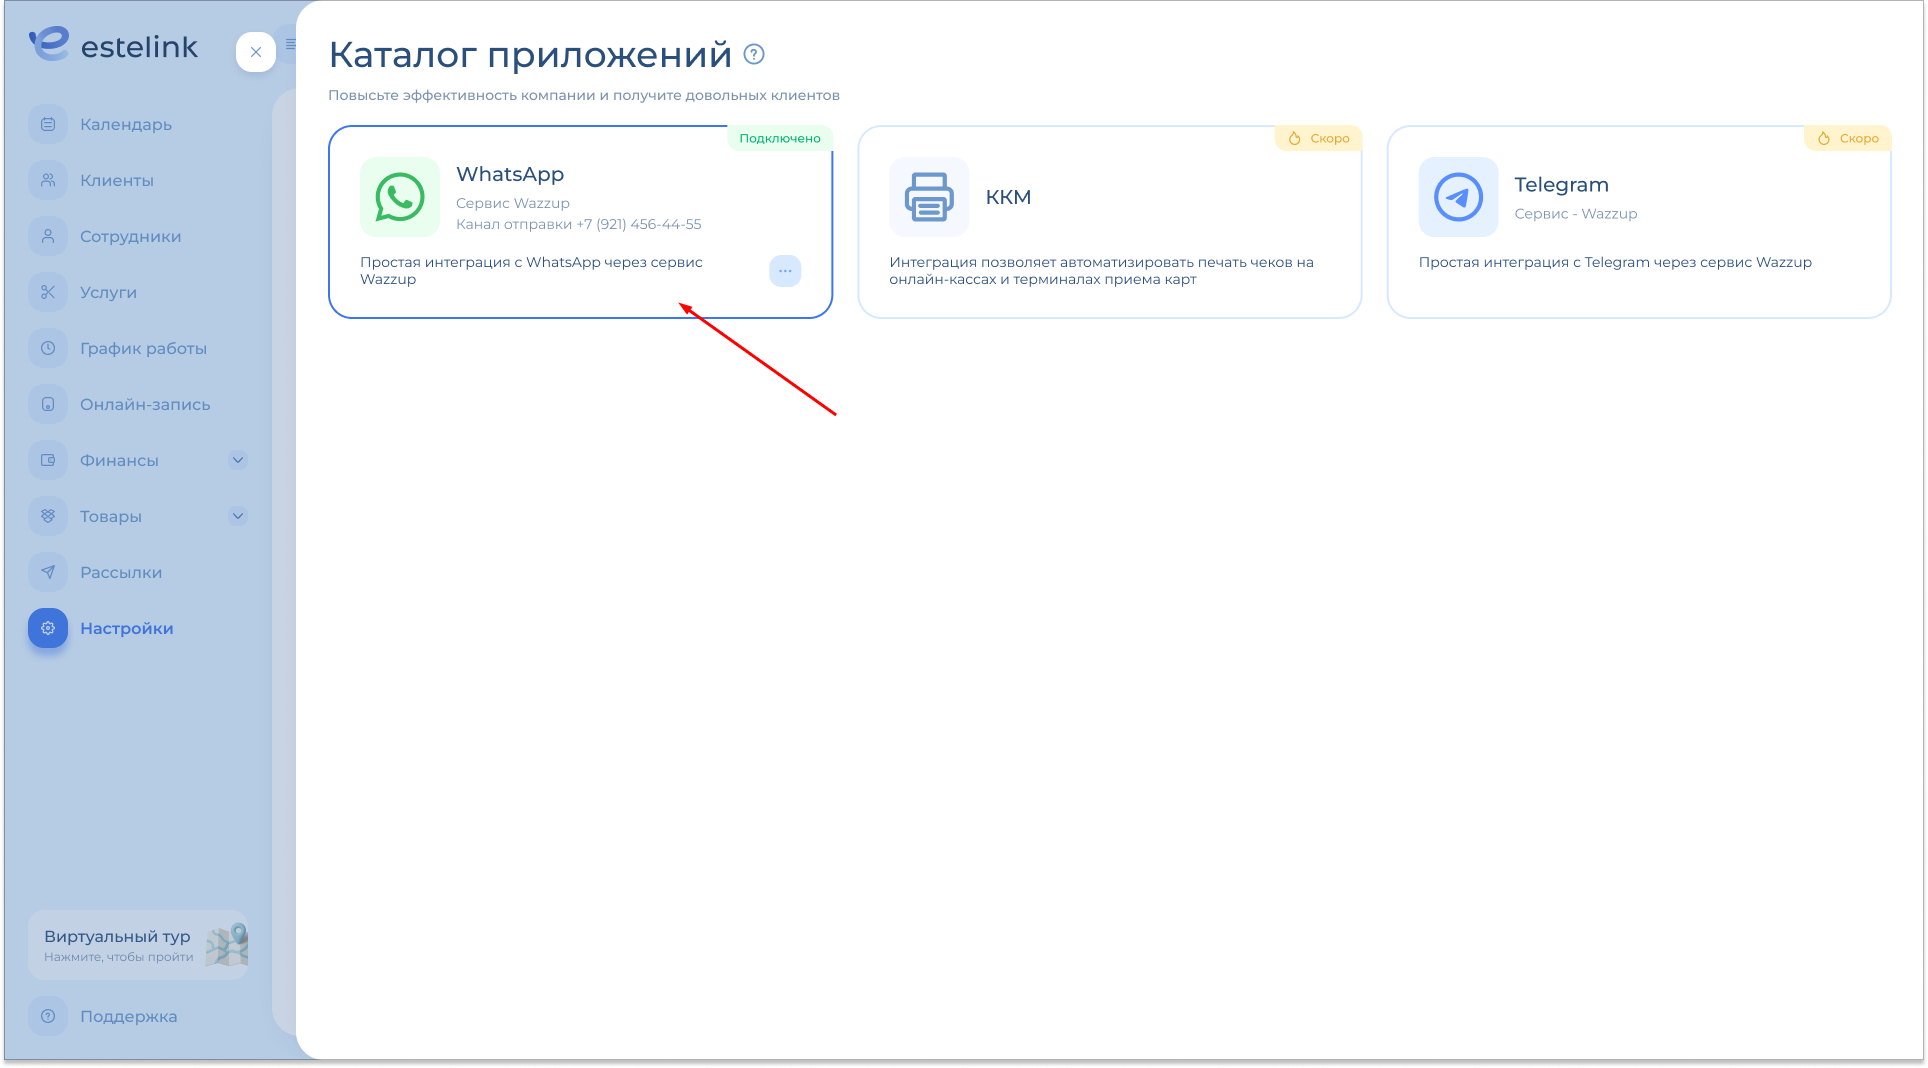Open the Рассылки label in sidebar
The height and width of the screenshot is (1068, 1928).
coord(121,572)
